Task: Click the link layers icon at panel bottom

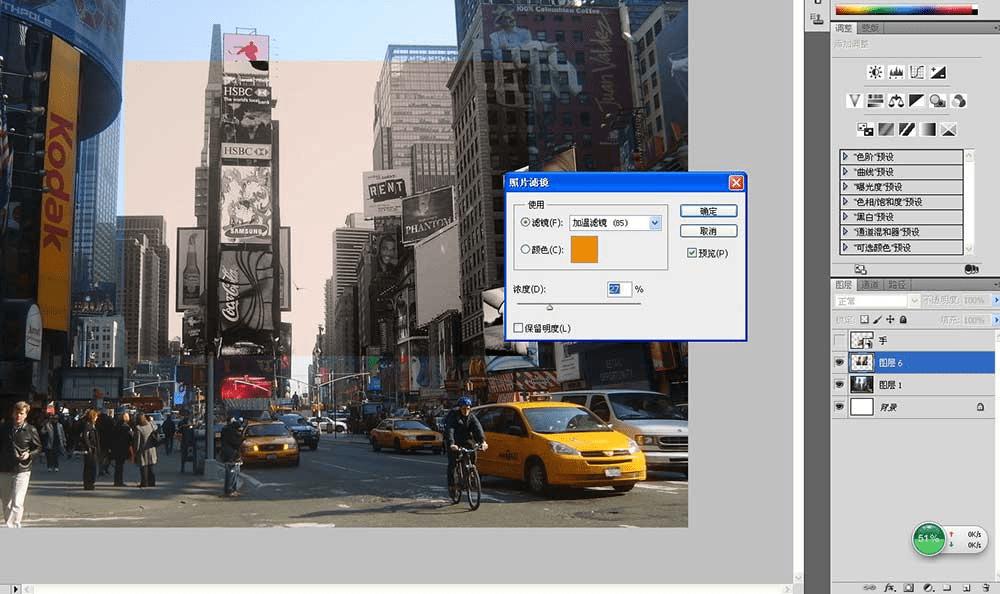Action: click(x=869, y=588)
